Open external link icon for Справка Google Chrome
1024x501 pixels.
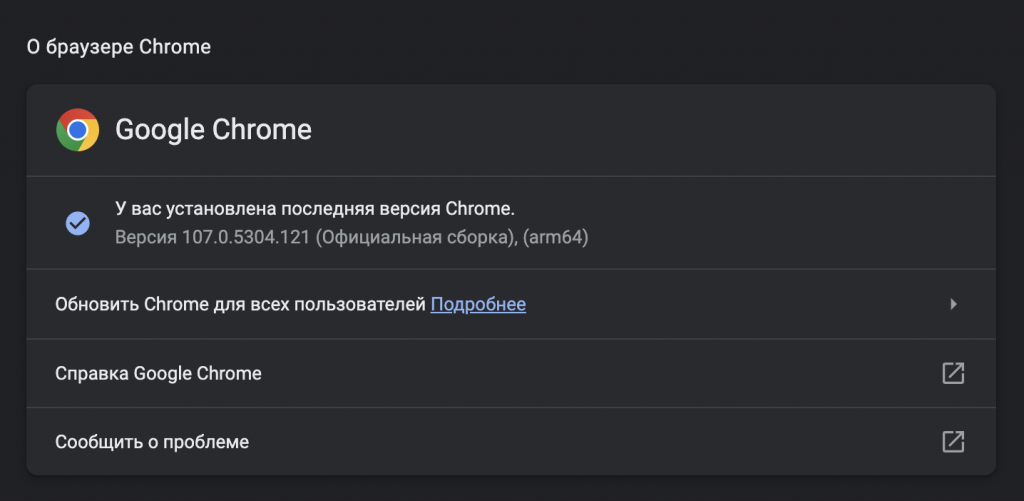(x=953, y=373)
